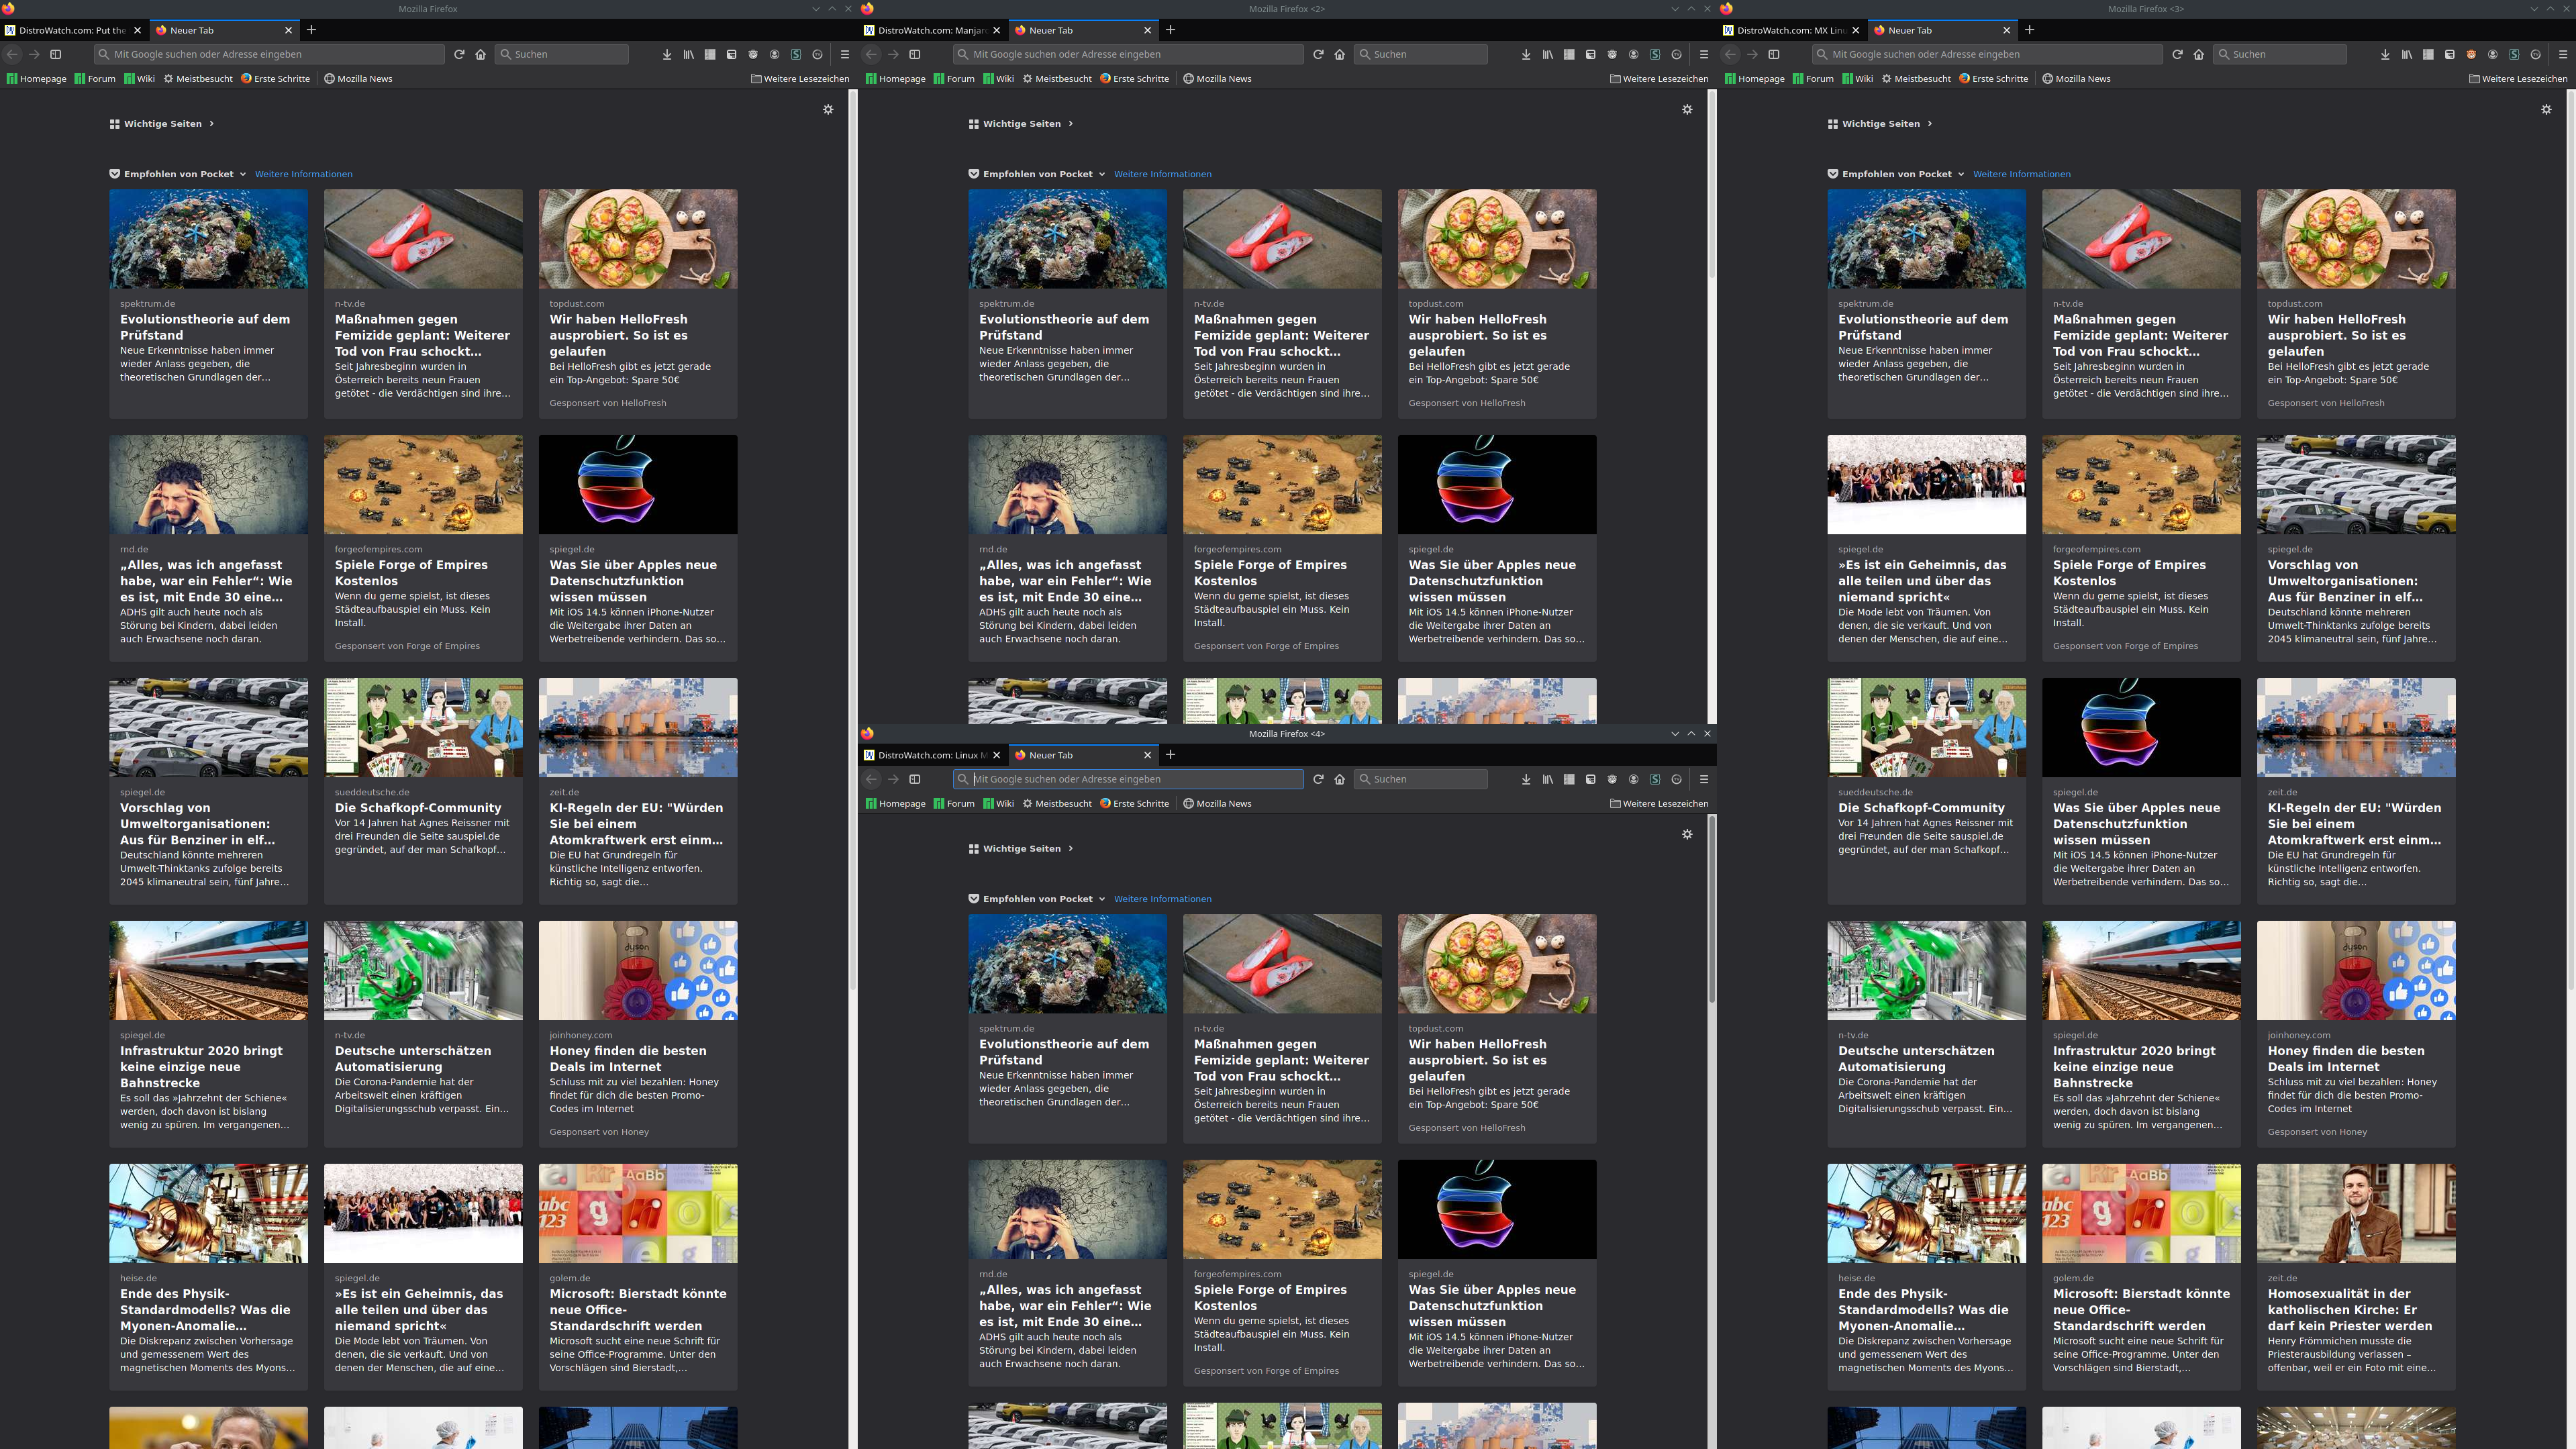
Task: Collapse Empfohlen von Pocket in Firefox <3>
Action: (x=1961, y=174)
